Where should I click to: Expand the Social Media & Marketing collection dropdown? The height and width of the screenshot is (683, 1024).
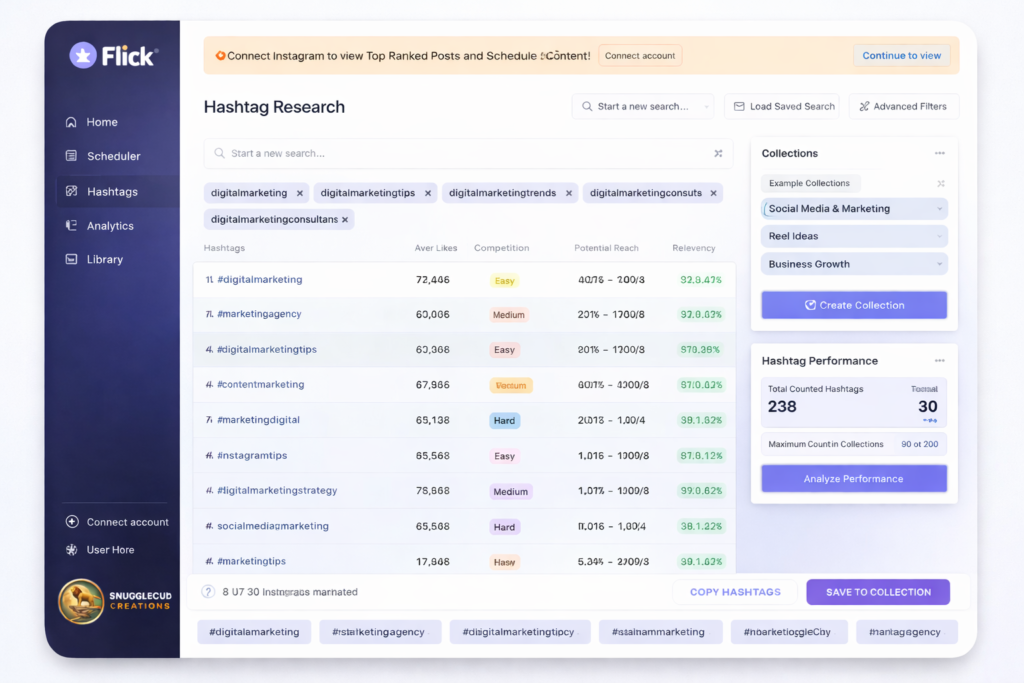[x=938, y=208]
